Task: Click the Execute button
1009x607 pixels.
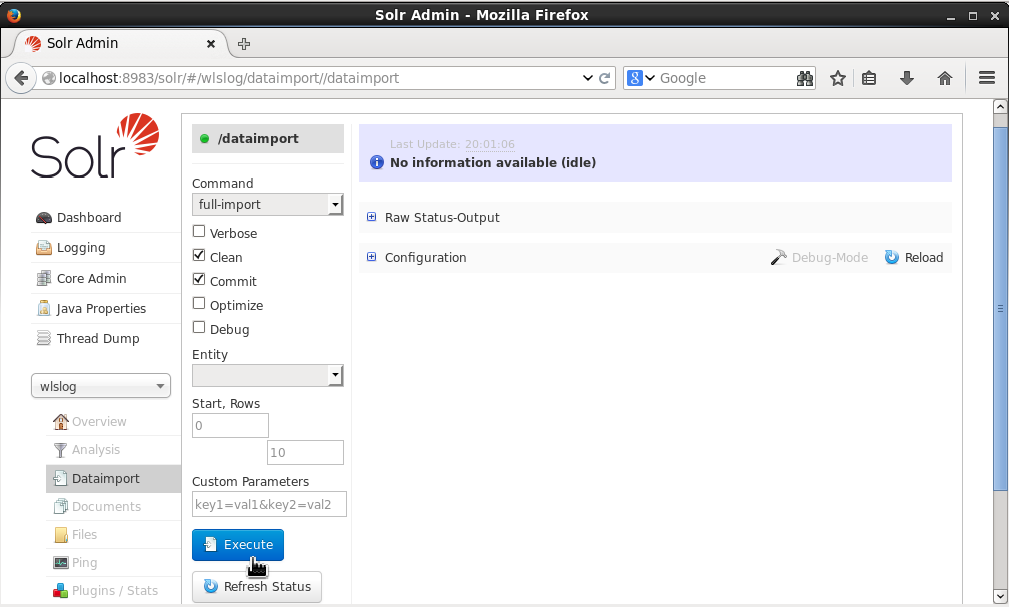Action: point(237,545)
